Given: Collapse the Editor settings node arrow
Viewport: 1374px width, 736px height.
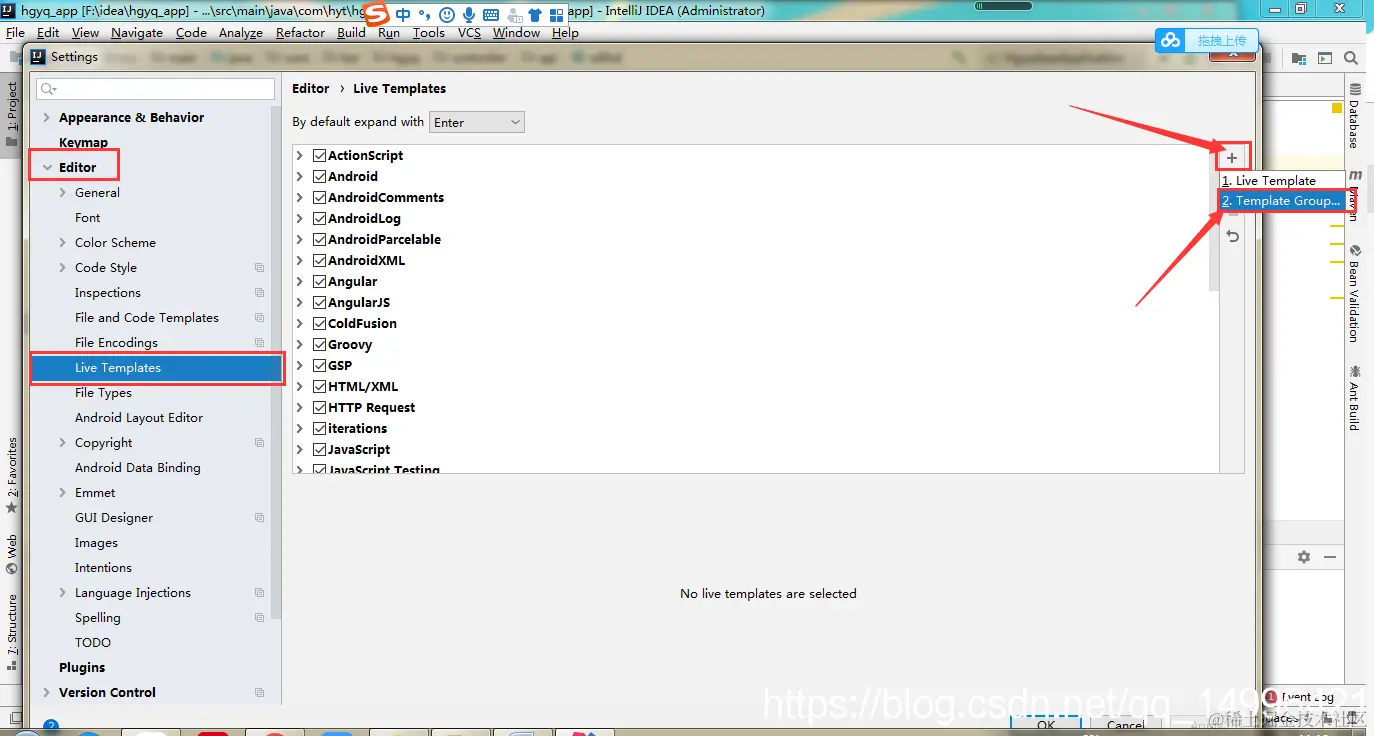Looking at the screenshot, I should coord(46,167).
